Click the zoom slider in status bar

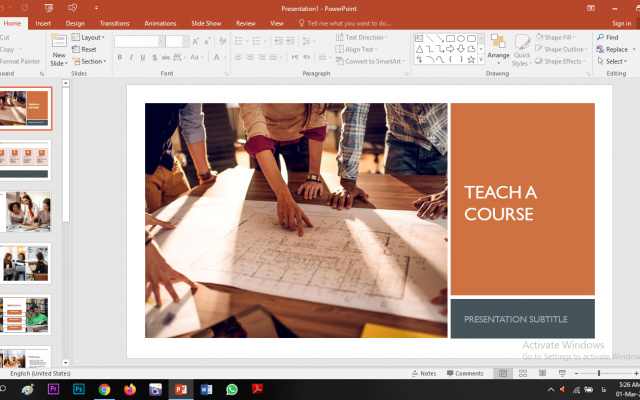pos(600,373)
